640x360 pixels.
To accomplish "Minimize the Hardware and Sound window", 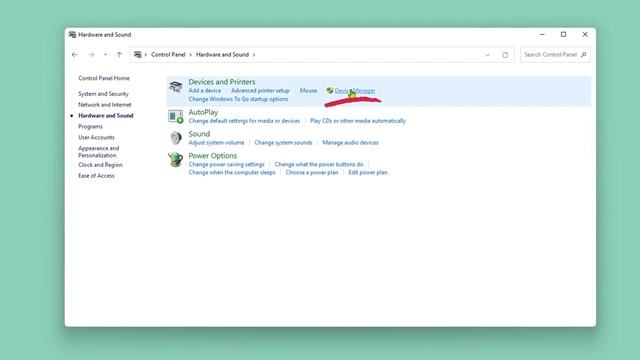I will 542,35.
